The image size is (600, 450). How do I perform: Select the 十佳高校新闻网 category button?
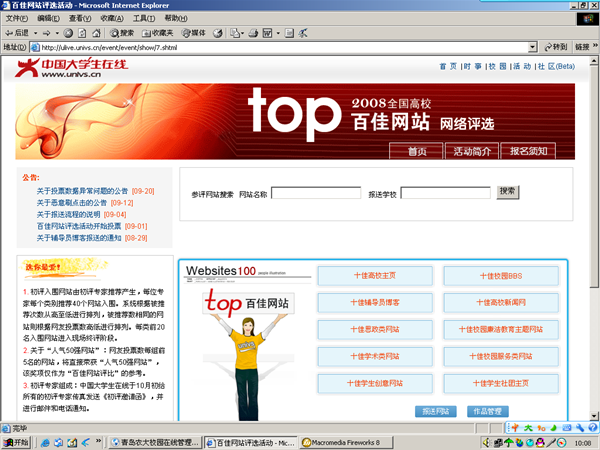pos(501,302)
